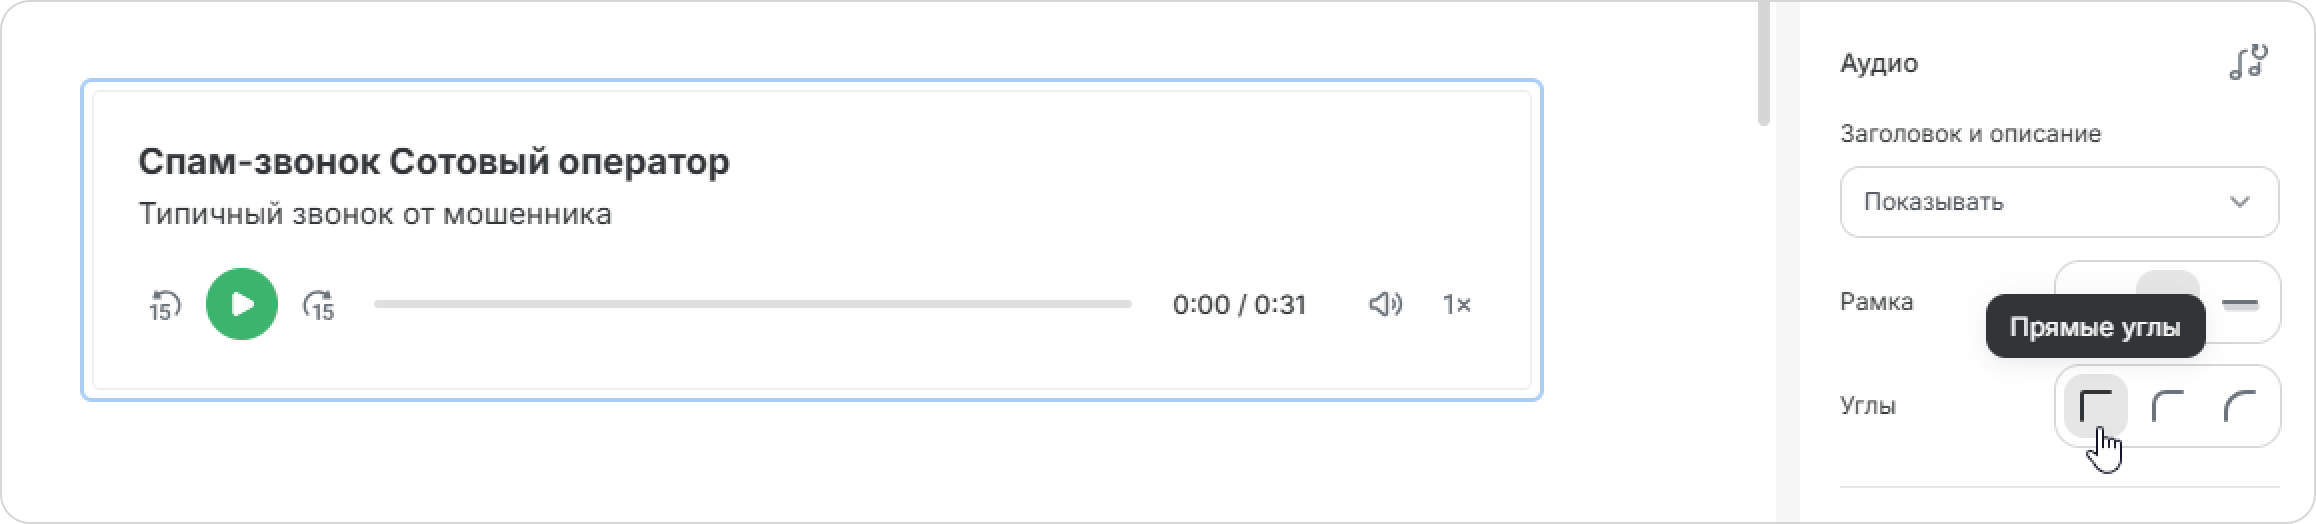Open the 'Заголовок и описание' dropdown
This screenshot has width=2316, height=524.
point(2059,202)
